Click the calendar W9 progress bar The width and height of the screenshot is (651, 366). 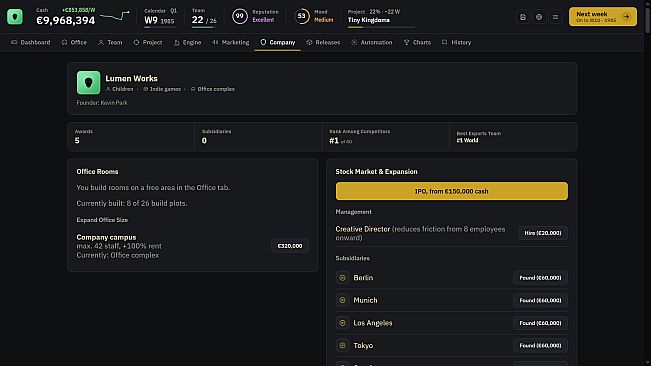tap(159, 27)
